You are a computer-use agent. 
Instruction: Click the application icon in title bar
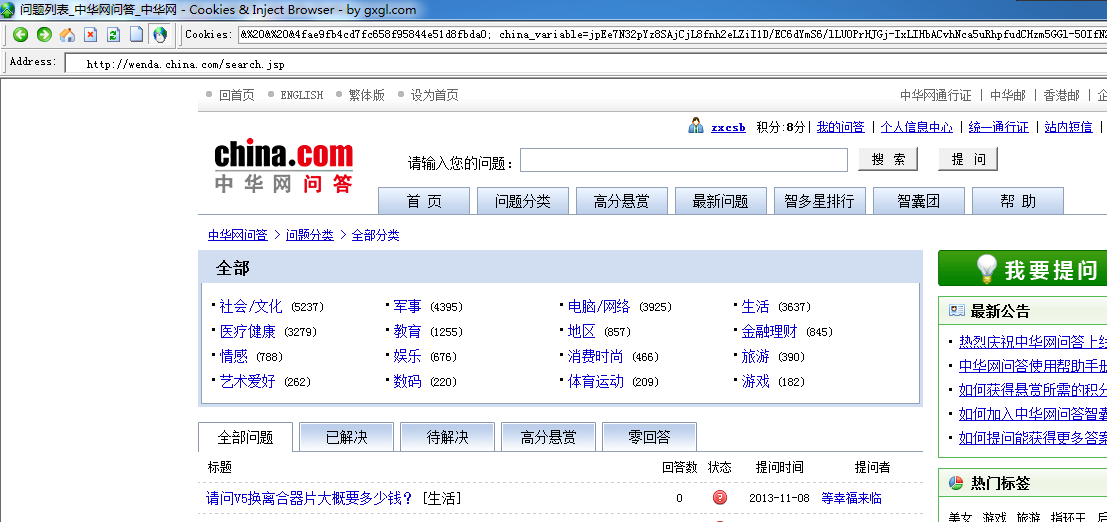7,10
